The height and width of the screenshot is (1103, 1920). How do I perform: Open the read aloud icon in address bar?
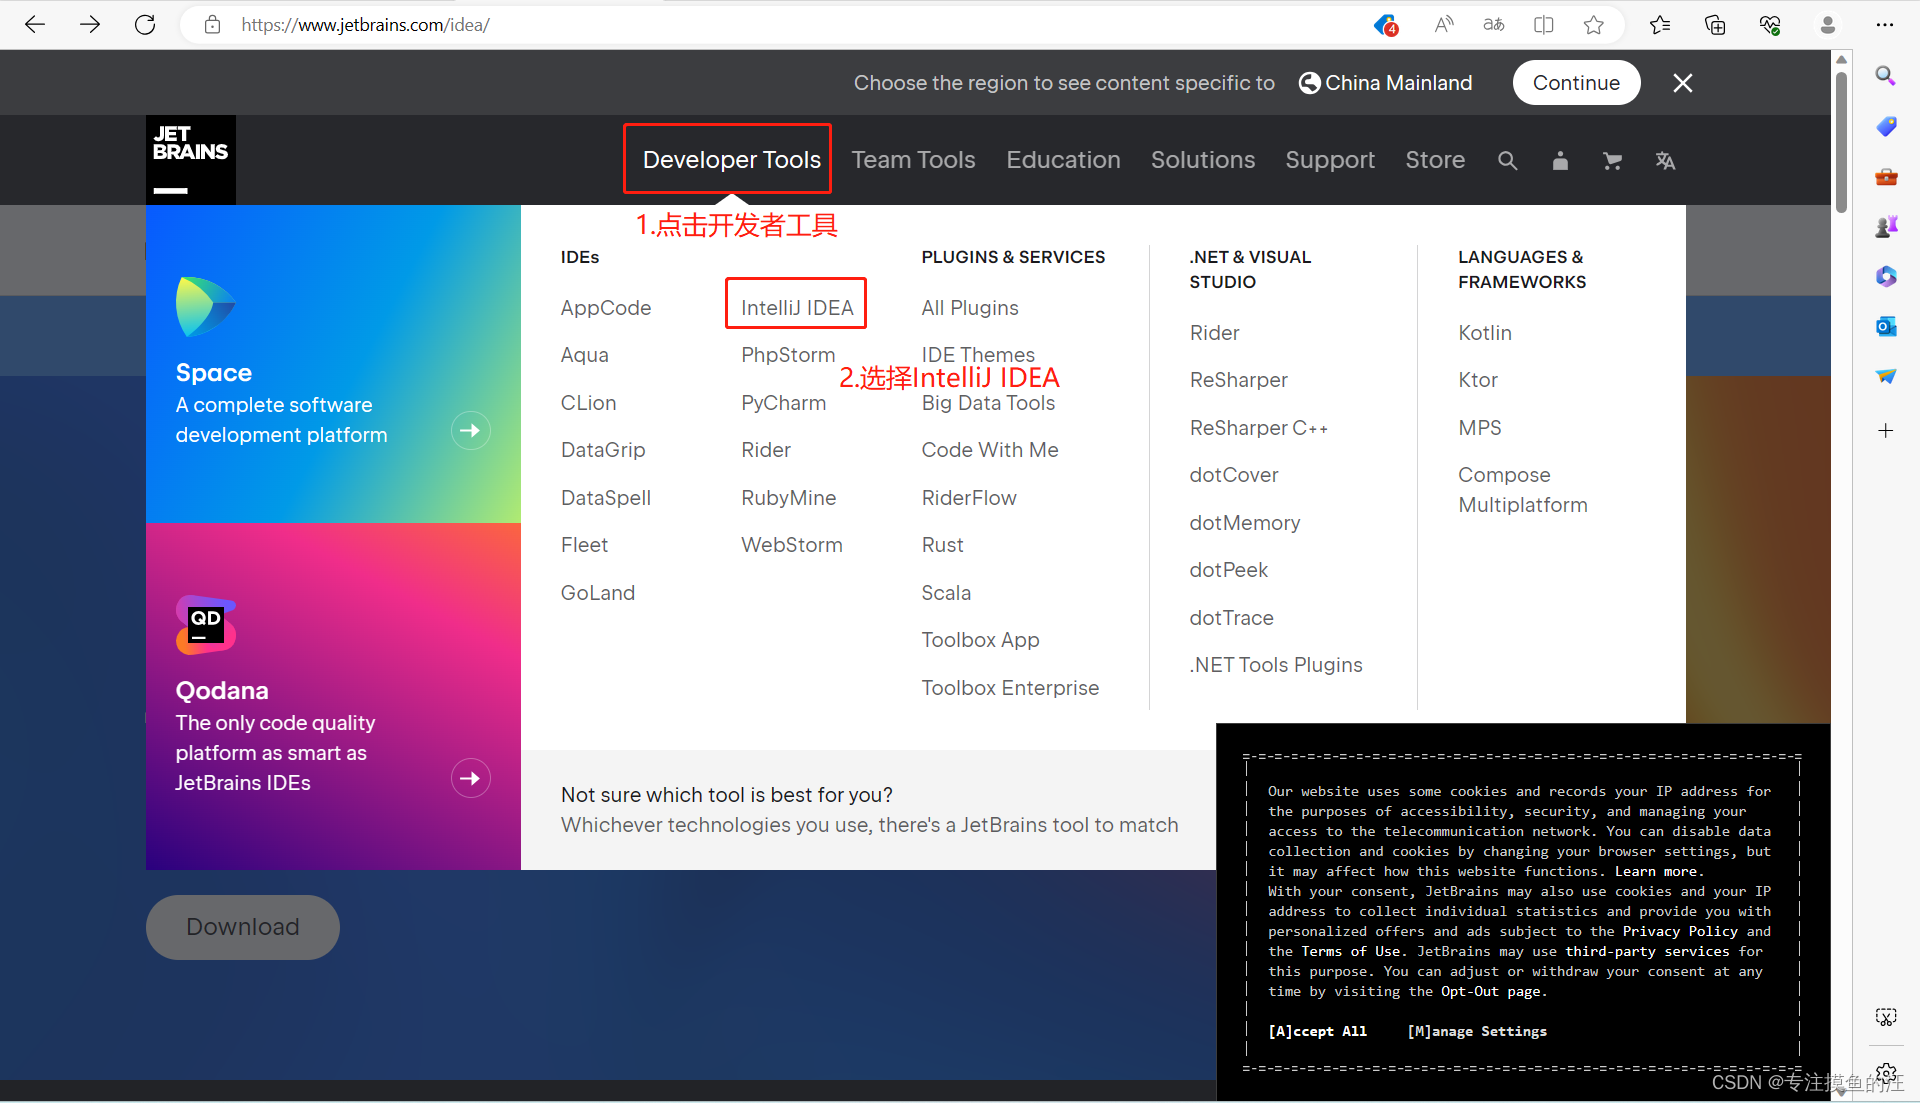click(1443, 25)
